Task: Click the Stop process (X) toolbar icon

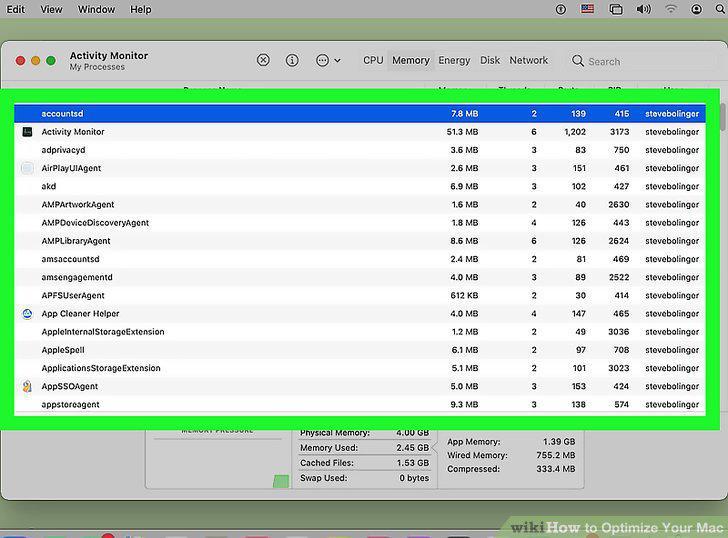Action: [263, 60]
